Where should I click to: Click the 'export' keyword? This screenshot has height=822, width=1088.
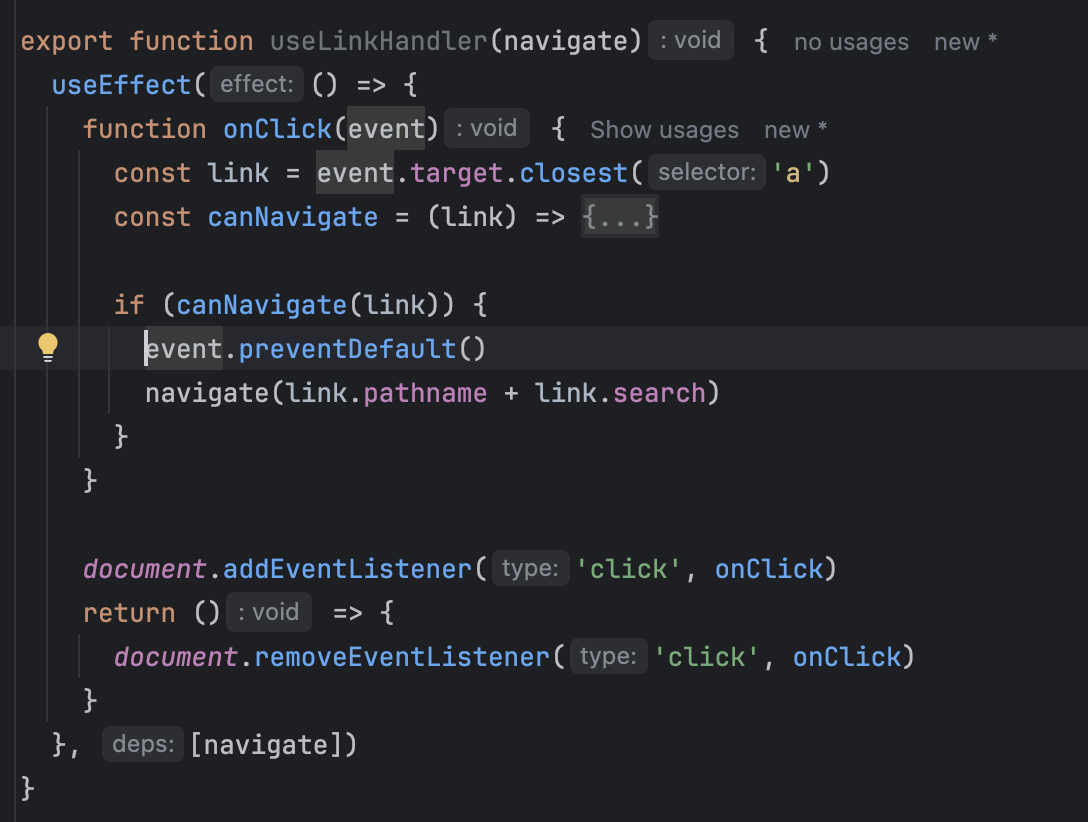pyautogui.click(x=67, y=41)
